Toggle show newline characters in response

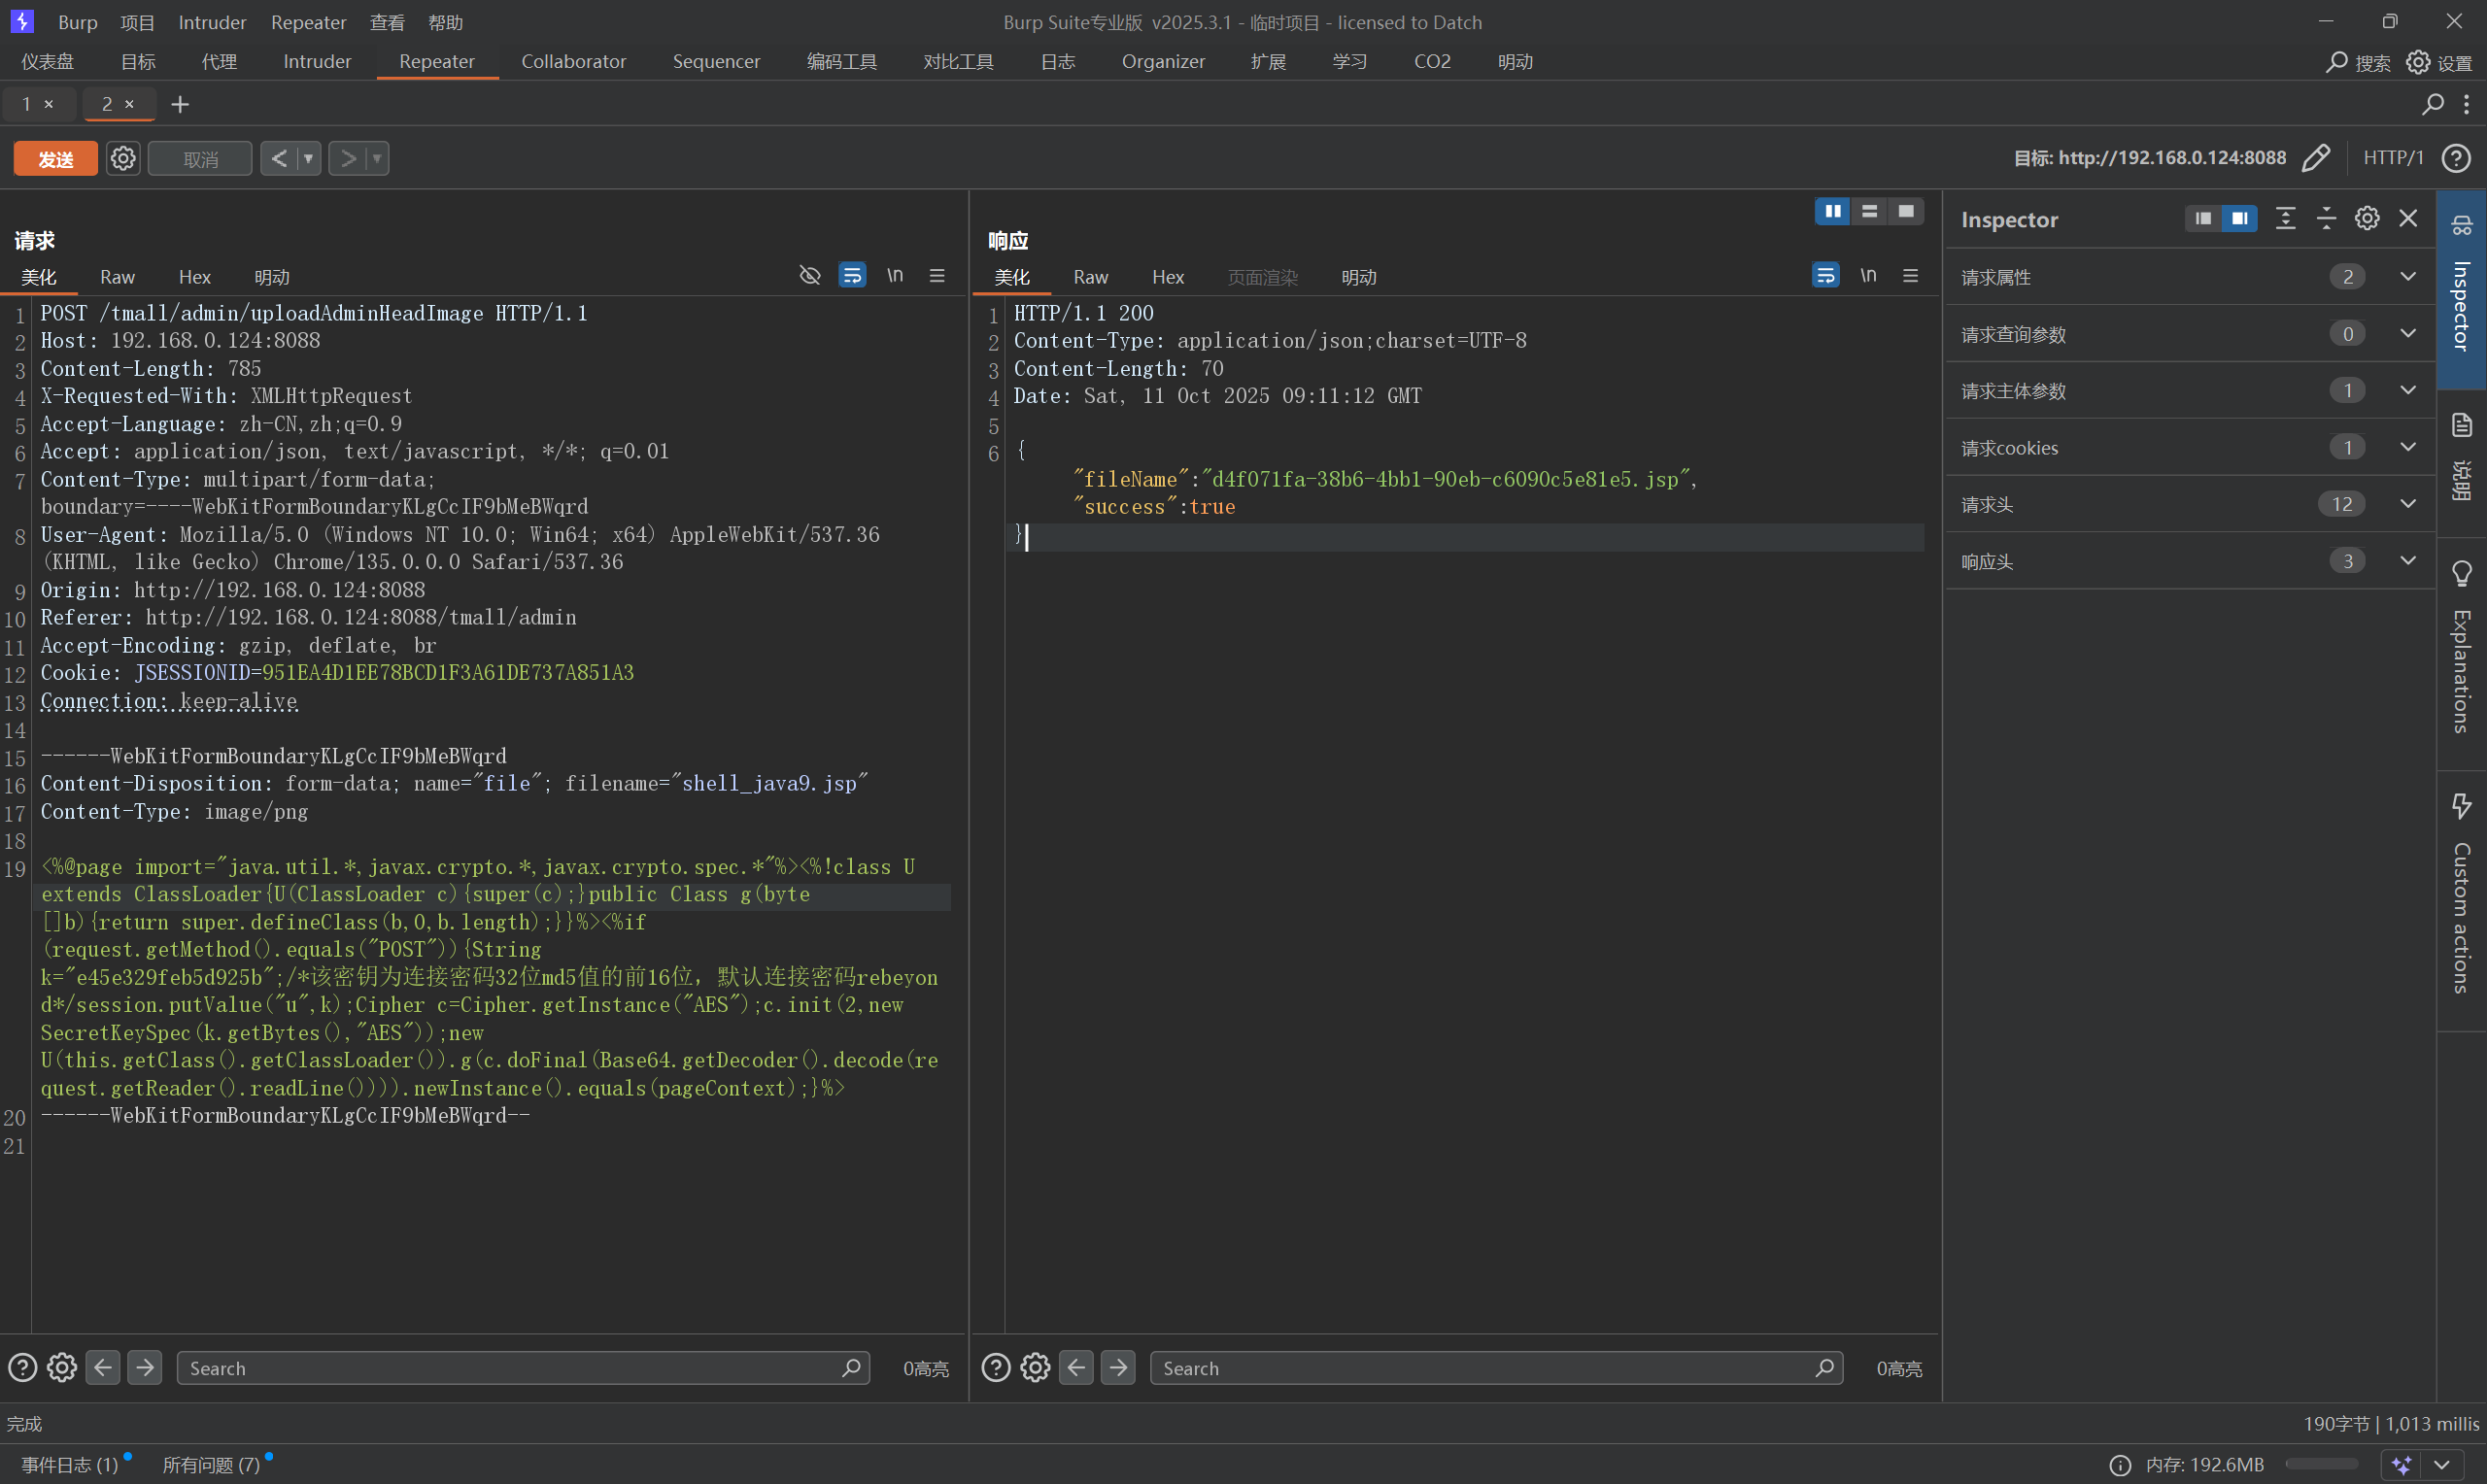coord(1867,275)
